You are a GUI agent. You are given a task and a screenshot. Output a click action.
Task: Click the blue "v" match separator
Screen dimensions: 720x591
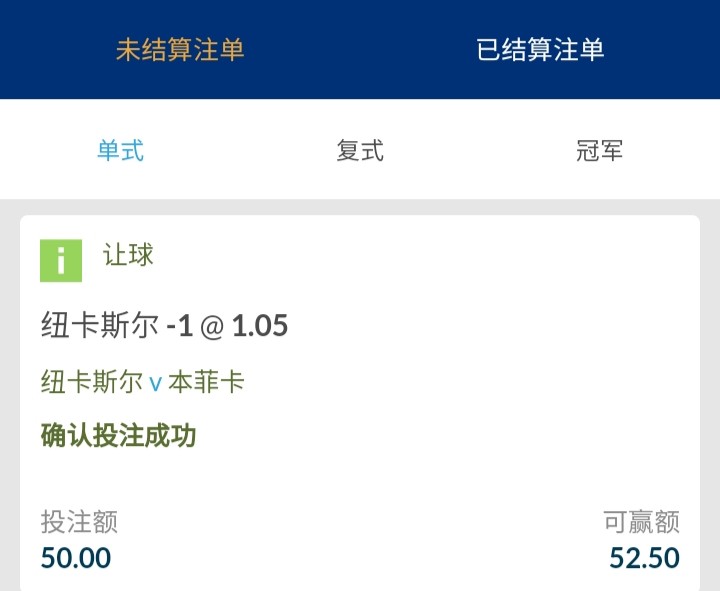click(x=155, y=383)
